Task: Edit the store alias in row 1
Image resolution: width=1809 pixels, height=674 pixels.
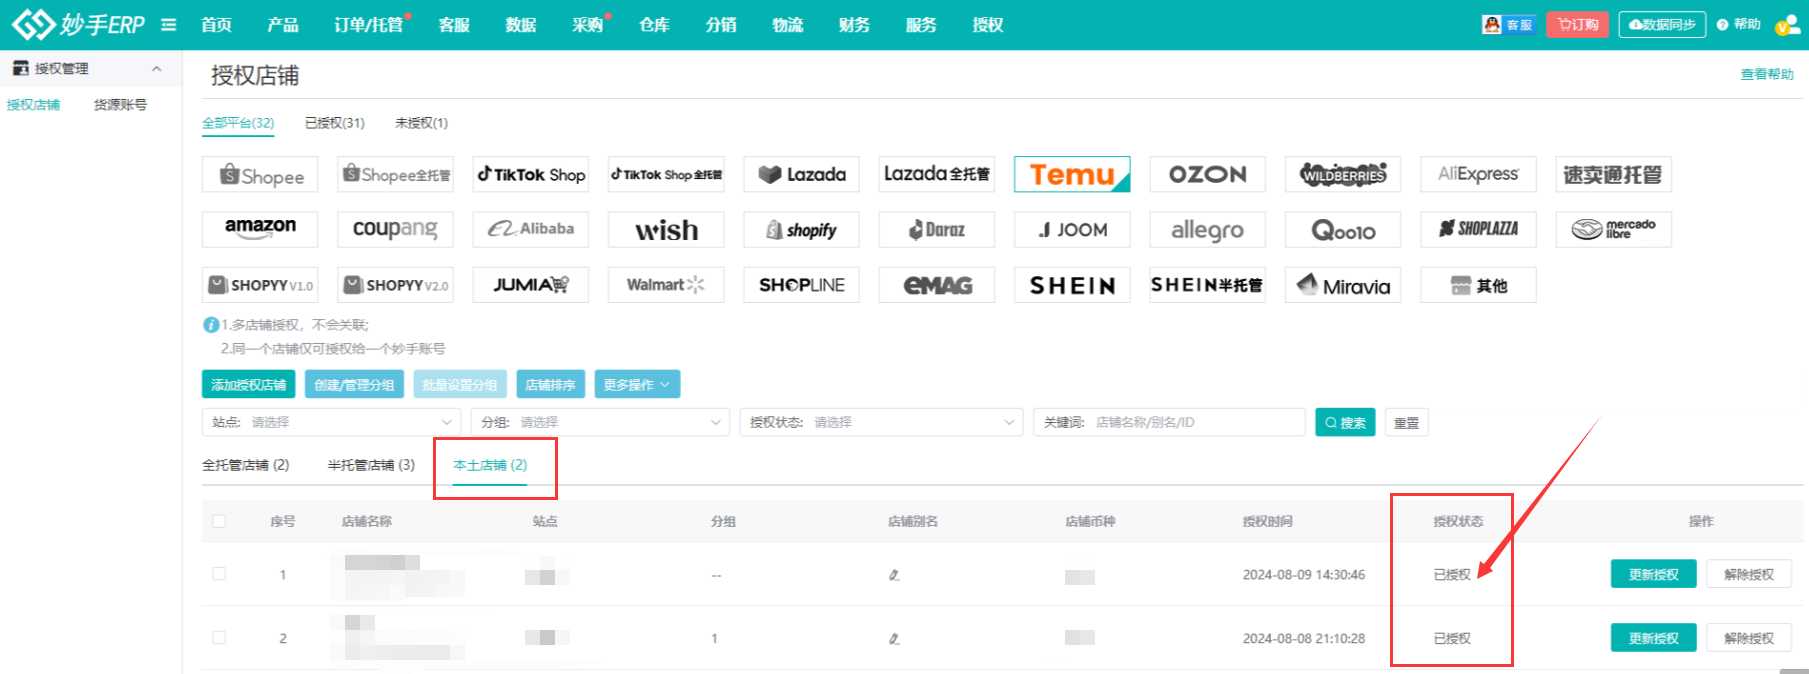Action: click(x=894, y=575)
